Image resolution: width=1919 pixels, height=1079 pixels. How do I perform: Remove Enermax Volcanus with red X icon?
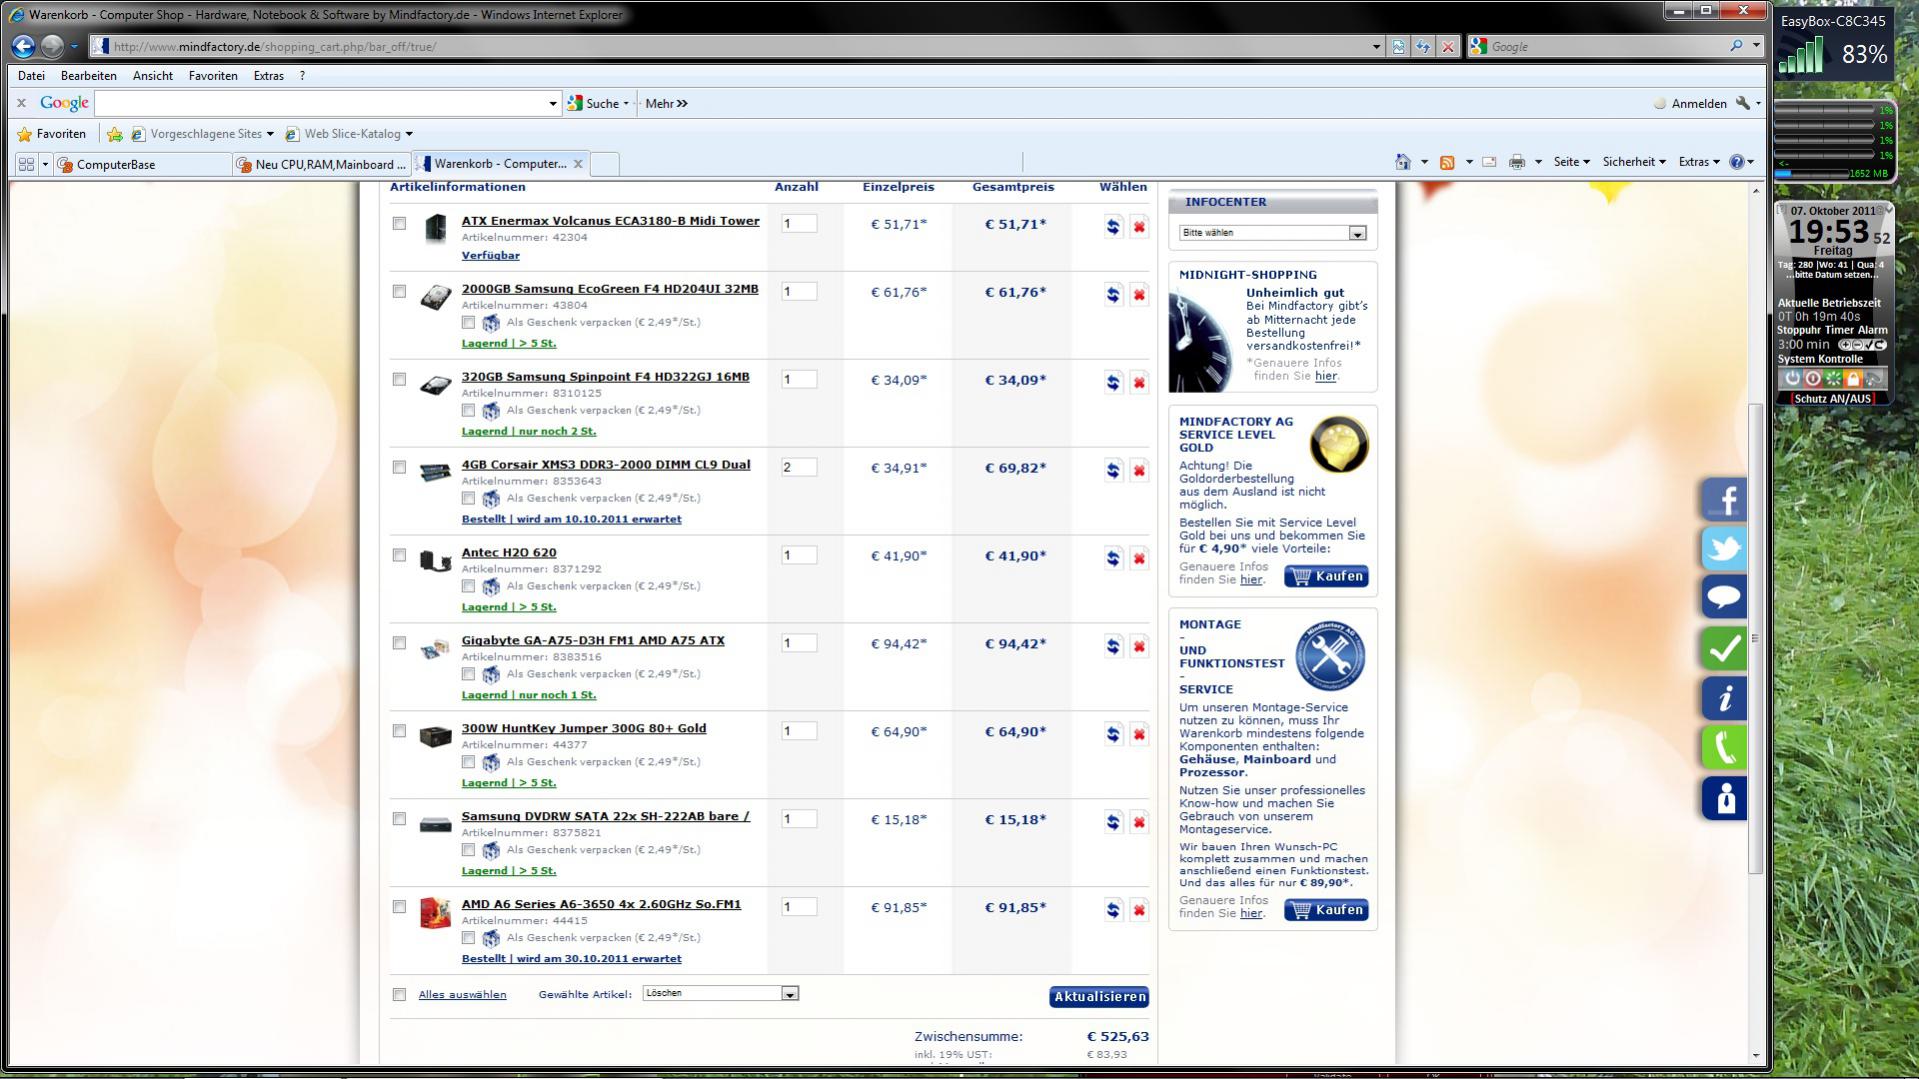click(1139, 227)
